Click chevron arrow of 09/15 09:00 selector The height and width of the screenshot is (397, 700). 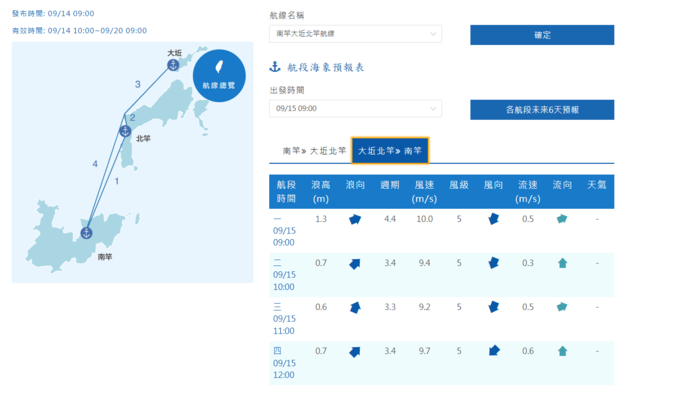433,109
